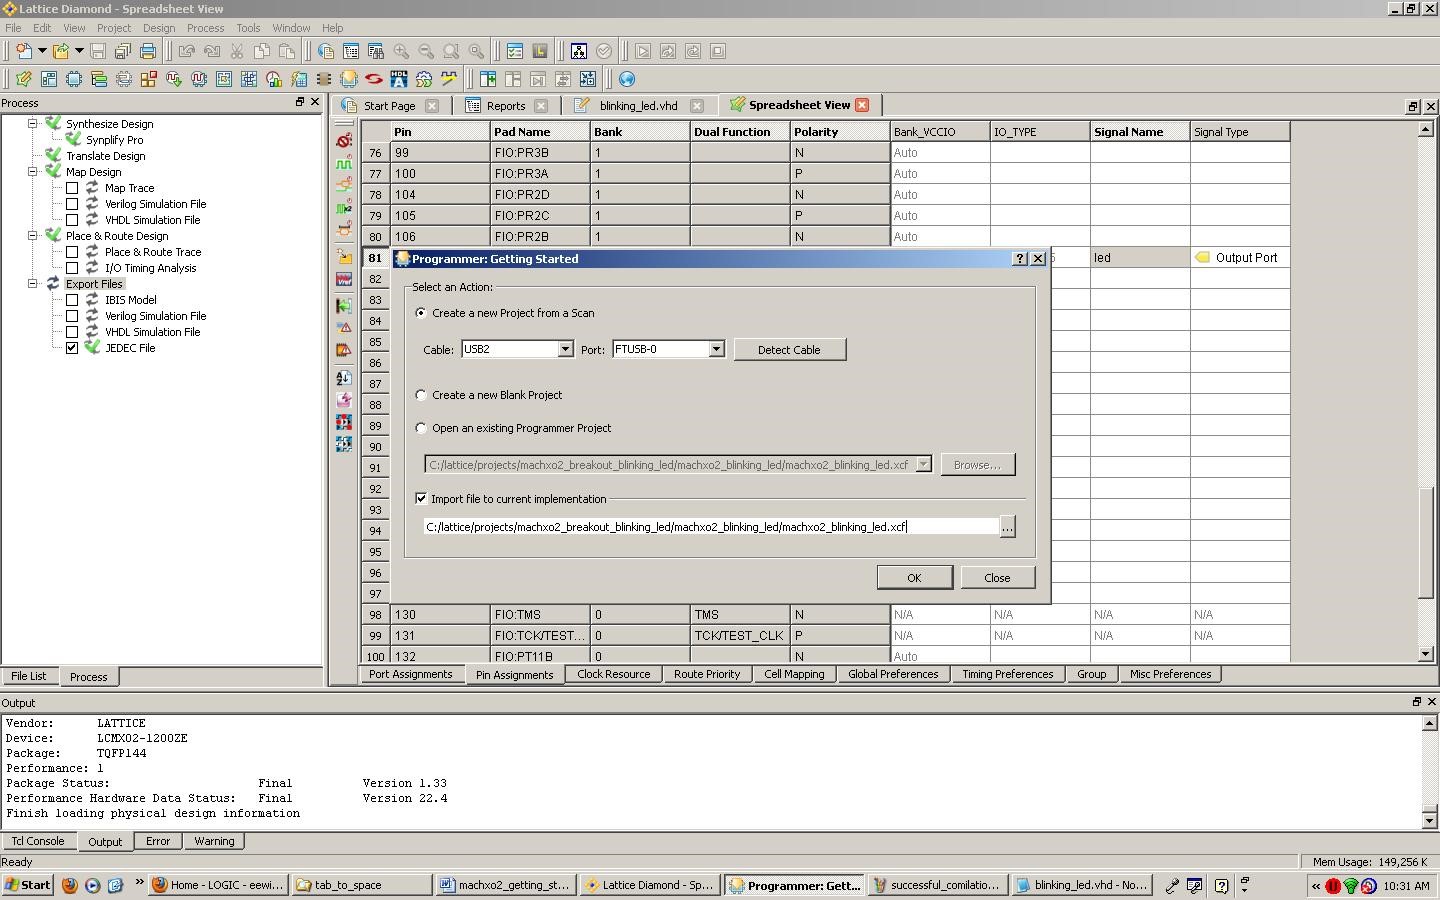Open the Cable dropdown showing USB2
The width and height of the screenshot is (1440, 900).
[565, 349]
